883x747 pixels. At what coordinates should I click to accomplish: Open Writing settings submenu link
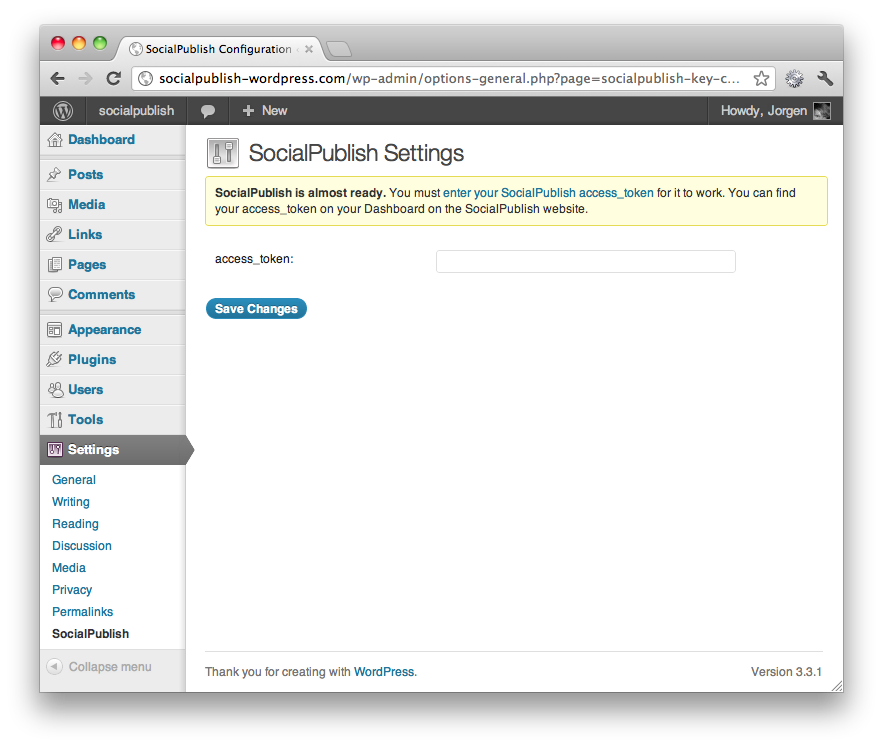pos(71,502)
